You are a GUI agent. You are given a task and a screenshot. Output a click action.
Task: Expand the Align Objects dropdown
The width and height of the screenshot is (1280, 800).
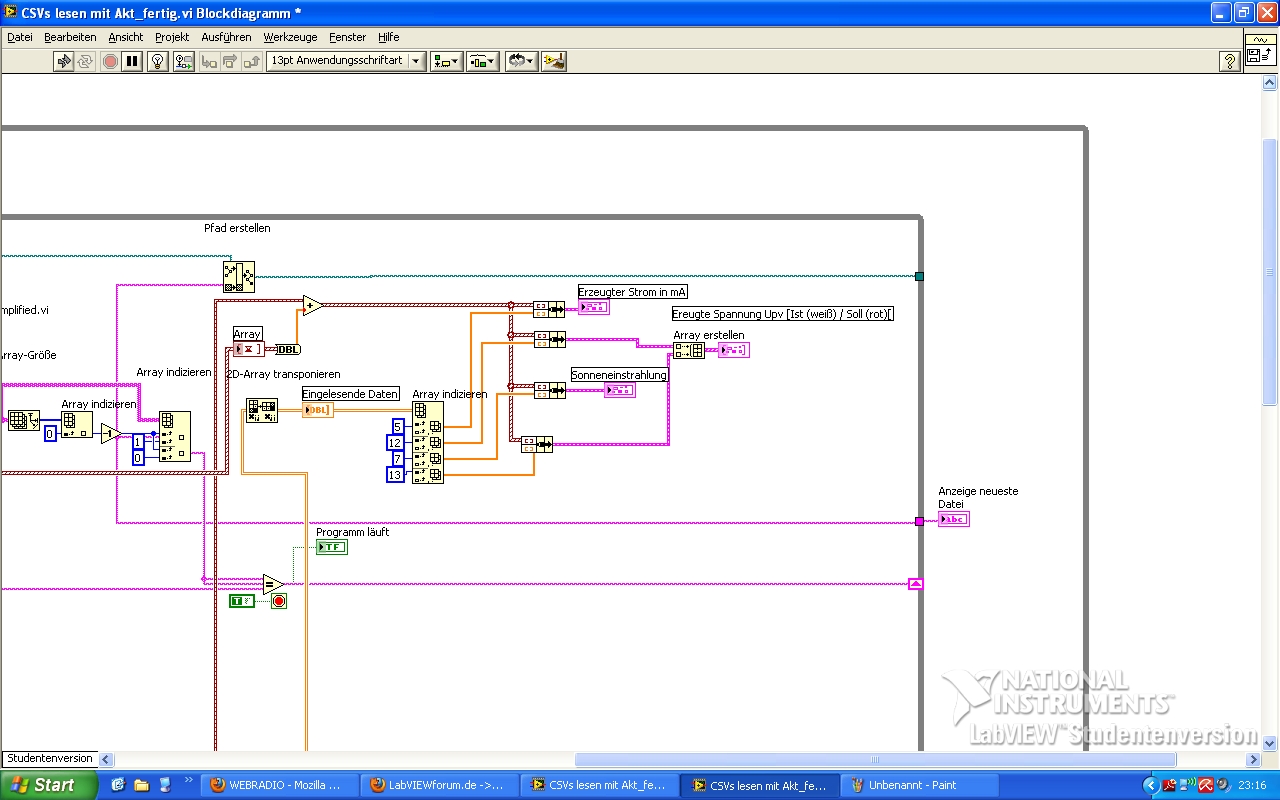coord(445,61)
